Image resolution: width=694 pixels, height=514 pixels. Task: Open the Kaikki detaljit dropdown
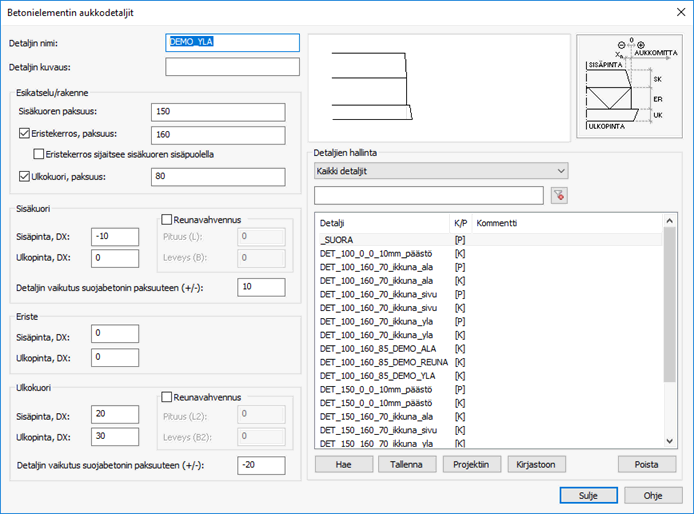click(440, 171)
